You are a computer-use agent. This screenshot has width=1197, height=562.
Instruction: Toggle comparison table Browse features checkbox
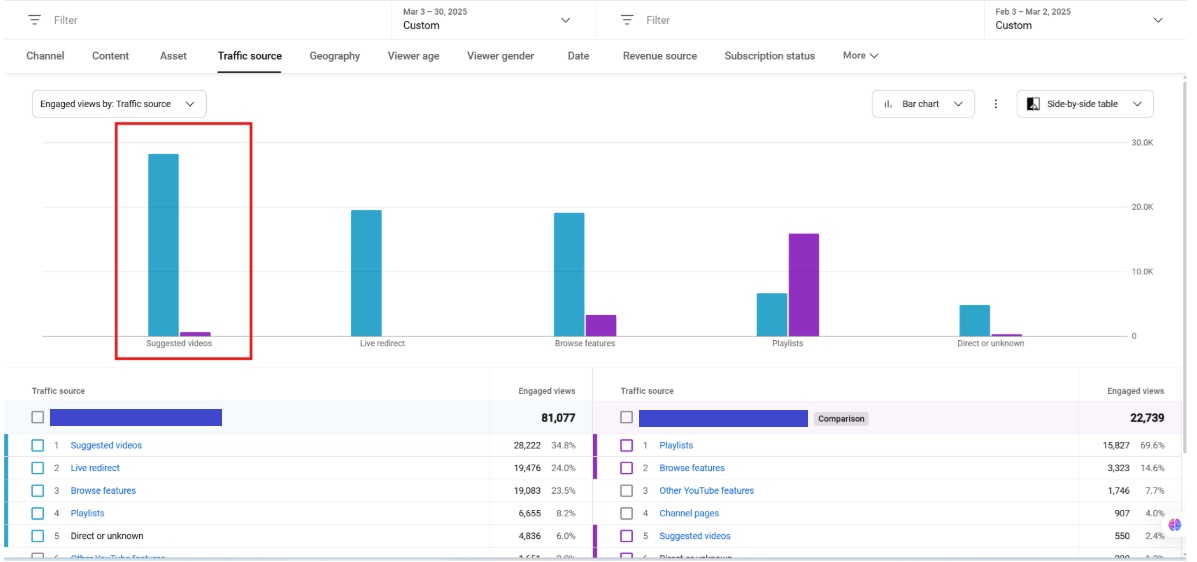(x=627, y=468)
